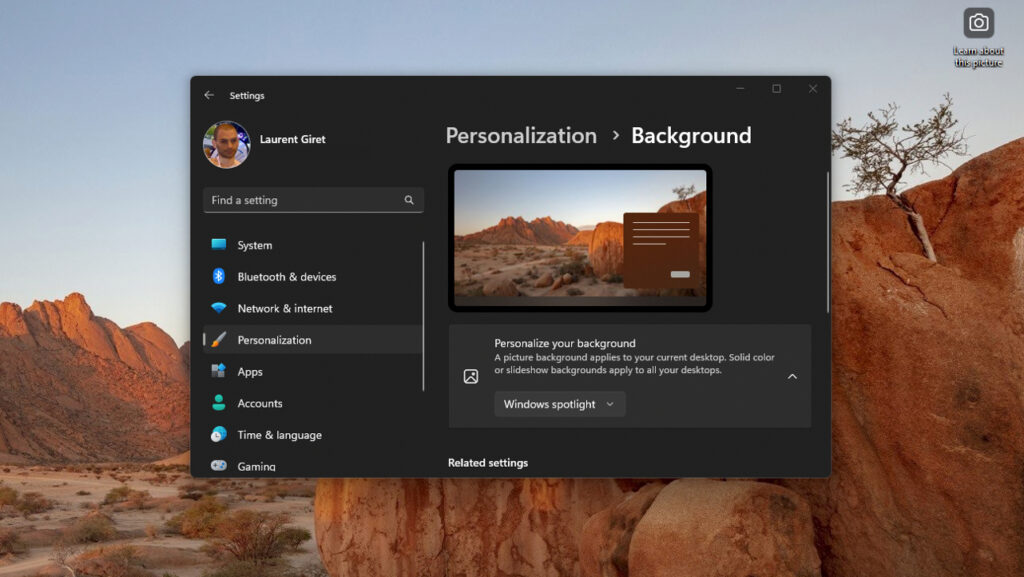Click the search magnifier icon
The image size is (1024, 577).
tap(409, 200)
